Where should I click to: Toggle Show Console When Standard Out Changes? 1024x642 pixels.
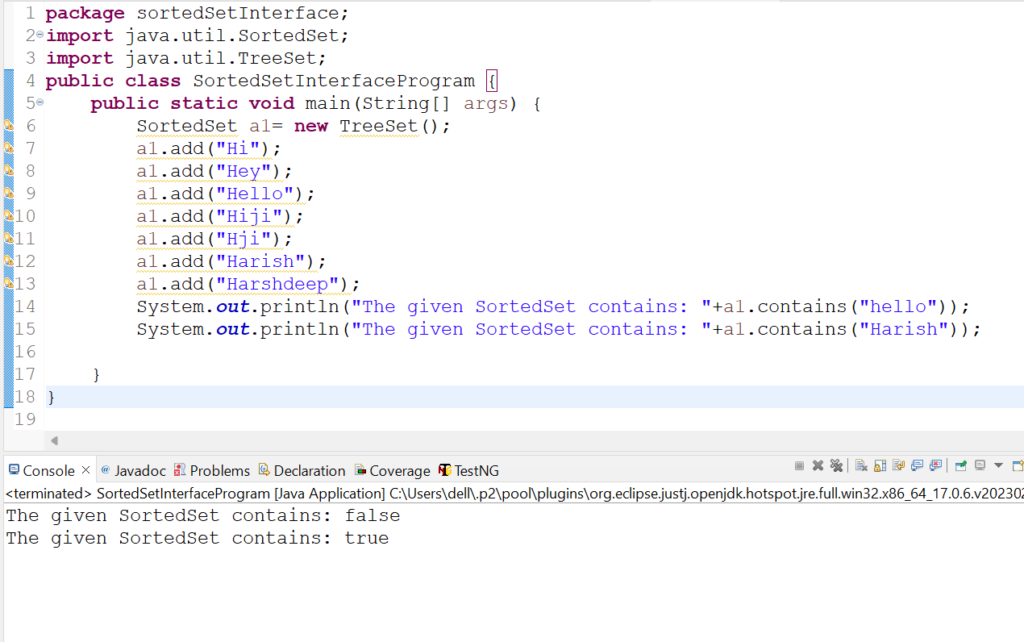coord(917,466)
